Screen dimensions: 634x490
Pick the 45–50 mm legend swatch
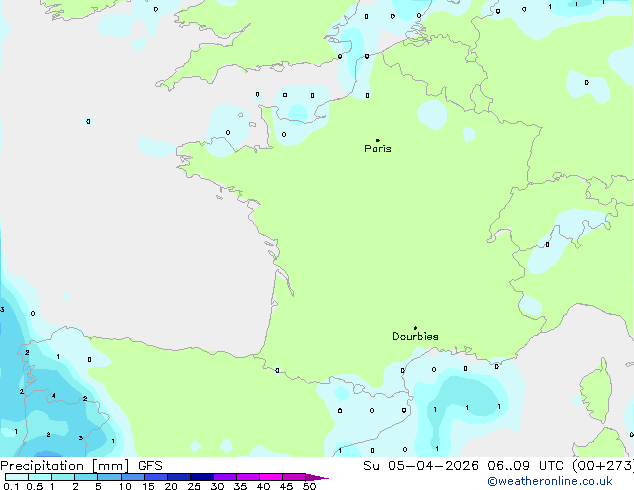click(x=294, y=477)
